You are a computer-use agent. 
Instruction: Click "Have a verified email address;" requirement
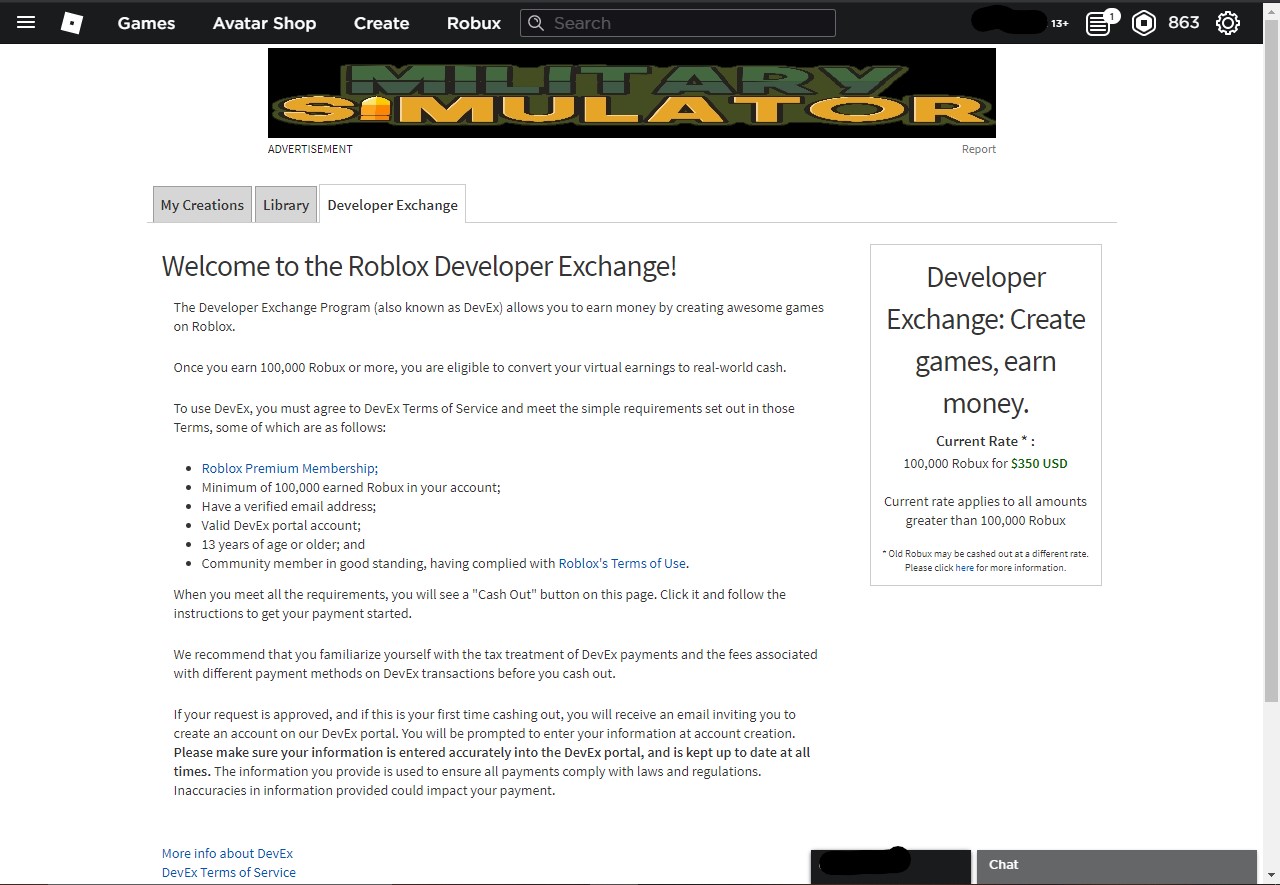(x=289, y=506)
